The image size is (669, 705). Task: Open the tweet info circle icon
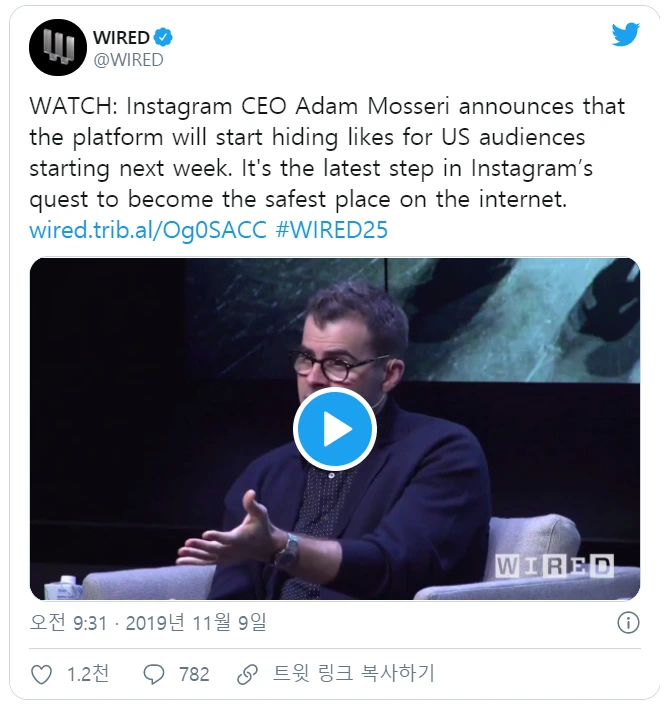(x=628, y=623)
